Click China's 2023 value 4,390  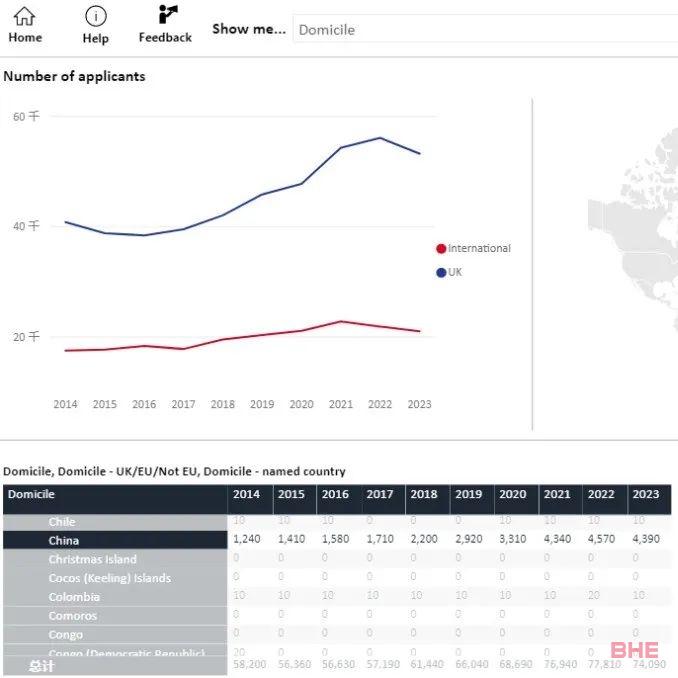(x=646, y=541)
